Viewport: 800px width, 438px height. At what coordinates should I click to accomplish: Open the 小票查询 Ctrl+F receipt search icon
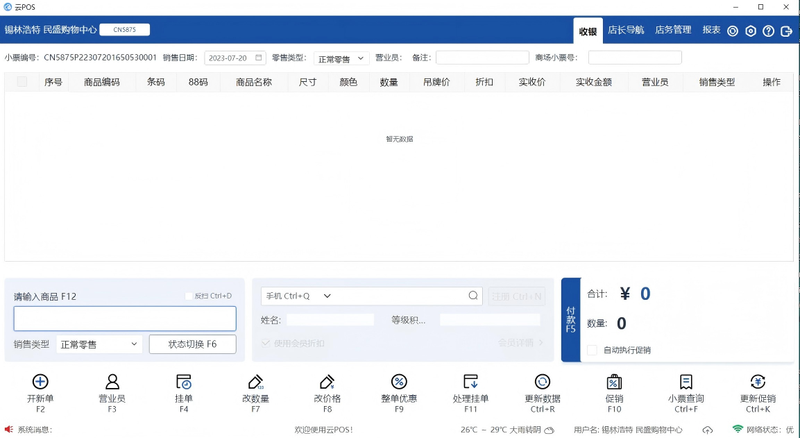click(686, 382)
